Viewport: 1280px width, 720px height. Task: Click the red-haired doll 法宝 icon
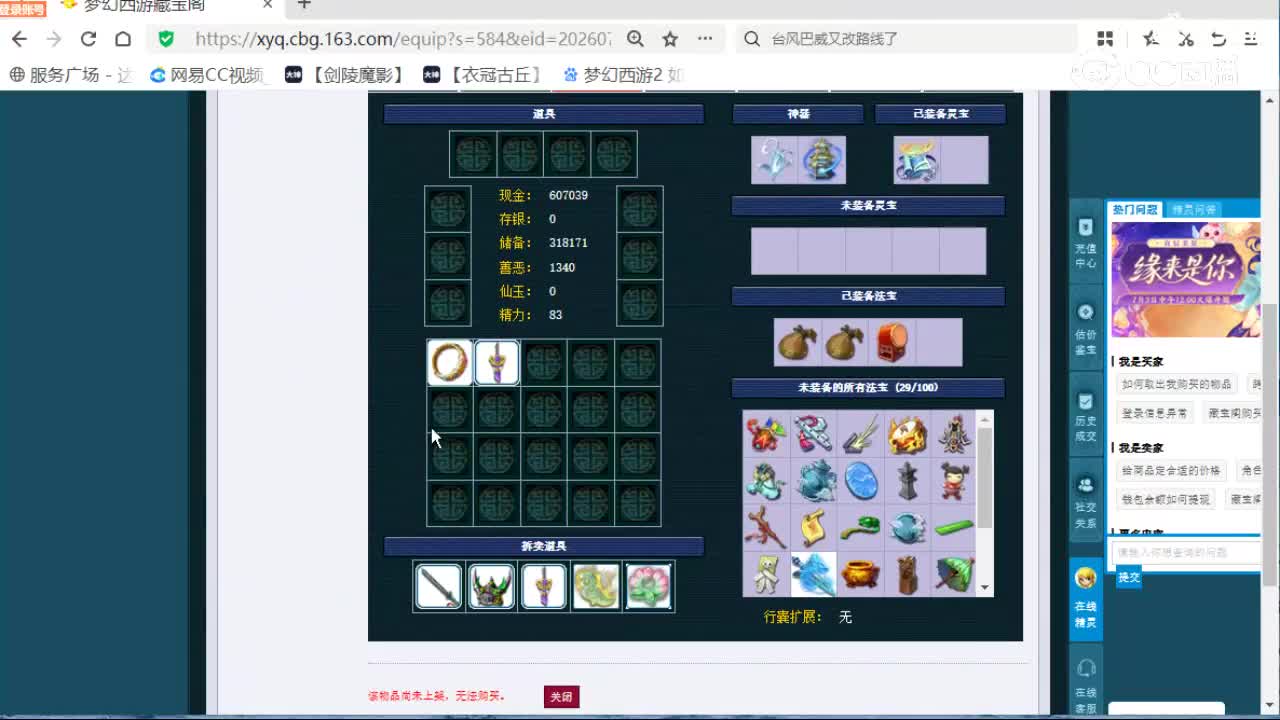955,482
